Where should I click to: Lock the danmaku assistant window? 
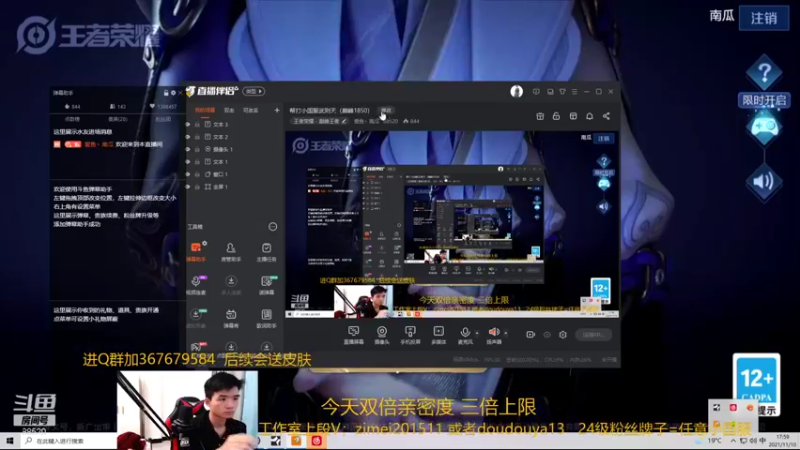[166, 93]
